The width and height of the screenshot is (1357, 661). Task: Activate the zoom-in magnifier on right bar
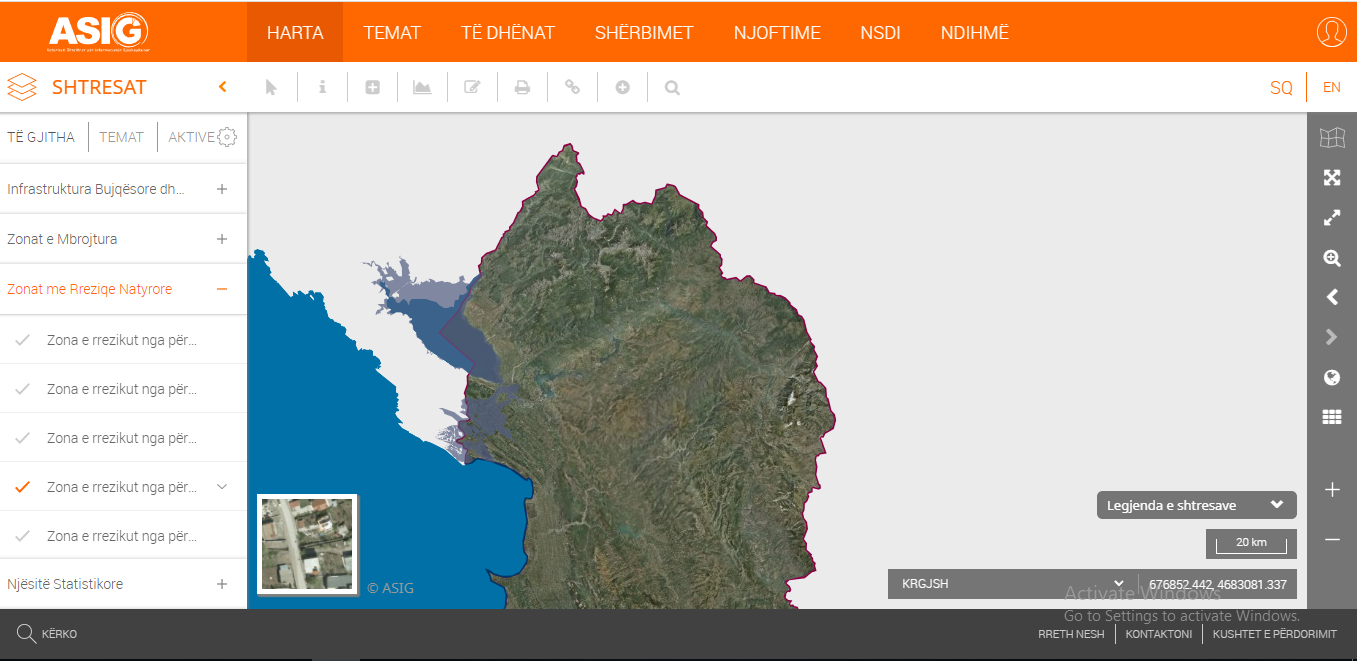[1332, 257]
